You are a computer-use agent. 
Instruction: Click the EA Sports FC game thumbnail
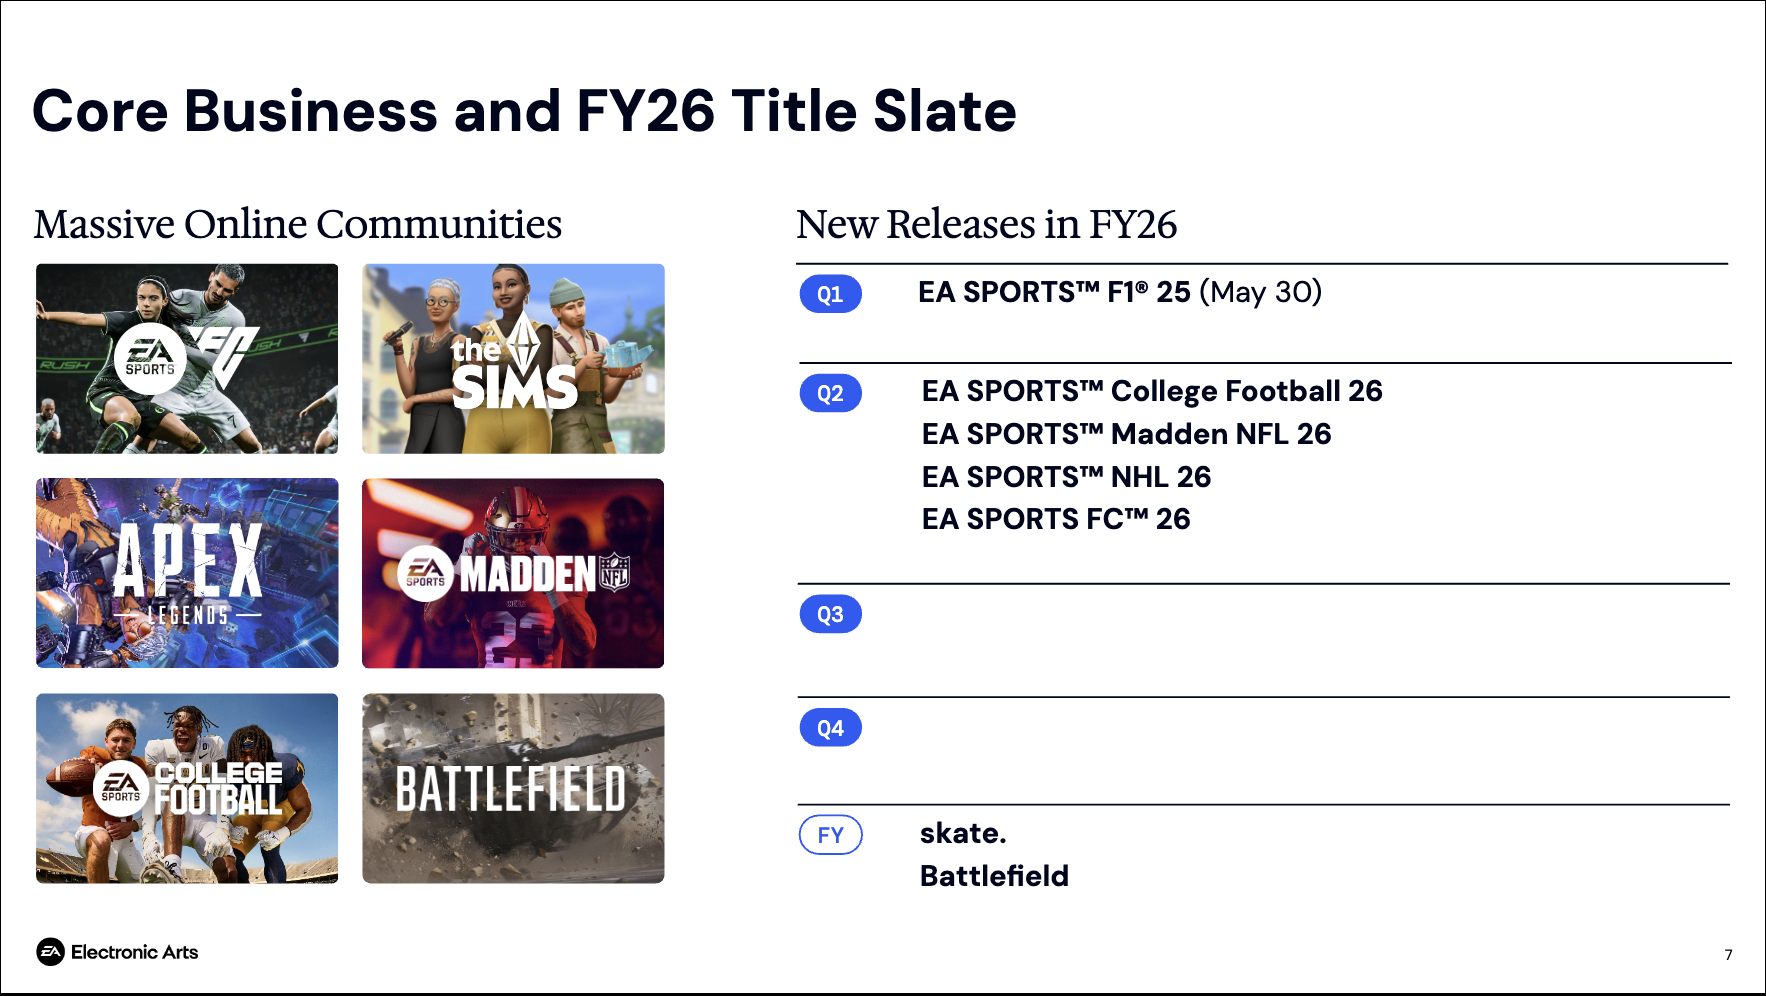[x=187, y=359]
